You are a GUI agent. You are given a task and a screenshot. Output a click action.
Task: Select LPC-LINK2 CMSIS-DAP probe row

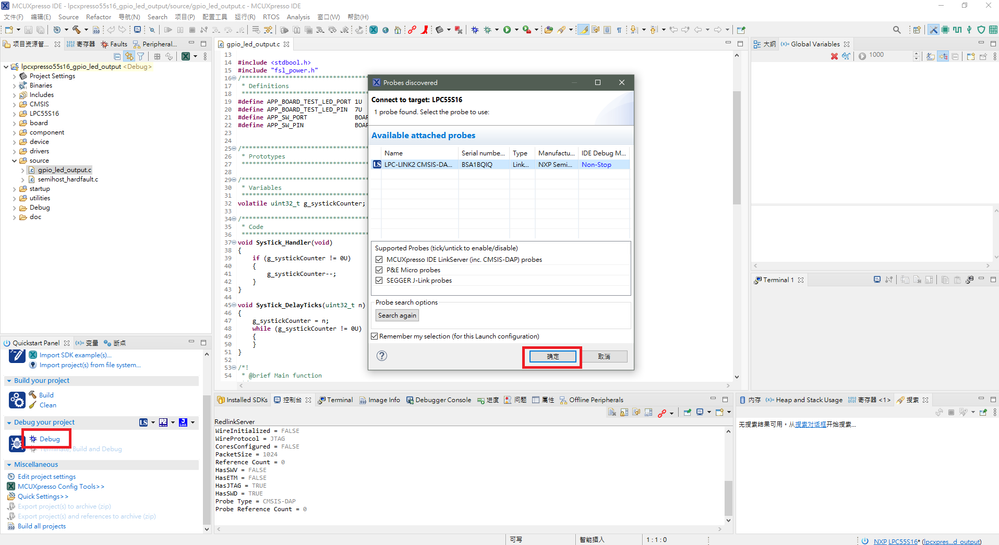click(500, 164)
